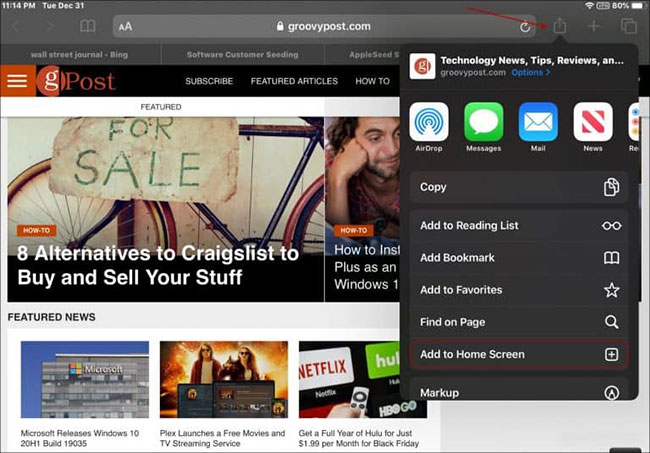Screen dimensions: 650x453
Task: Share via Messages app
Action: click(483, 128)
